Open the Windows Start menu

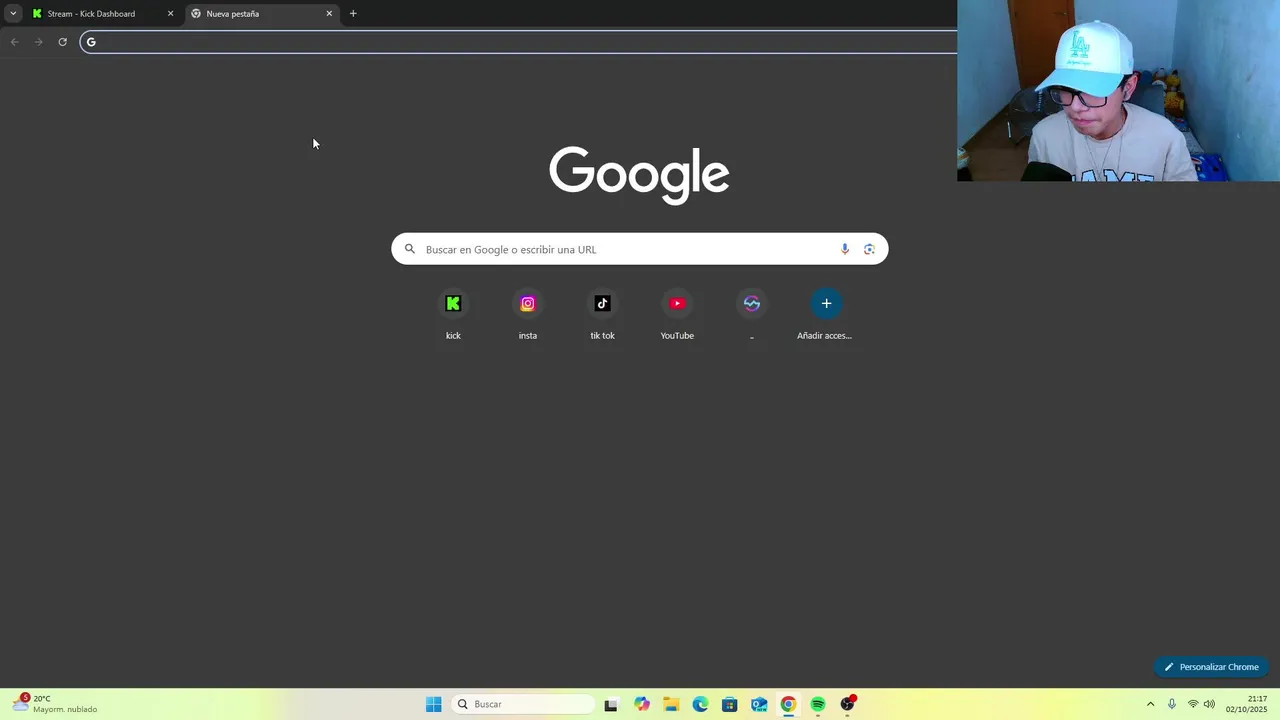(x=433, y=704)
